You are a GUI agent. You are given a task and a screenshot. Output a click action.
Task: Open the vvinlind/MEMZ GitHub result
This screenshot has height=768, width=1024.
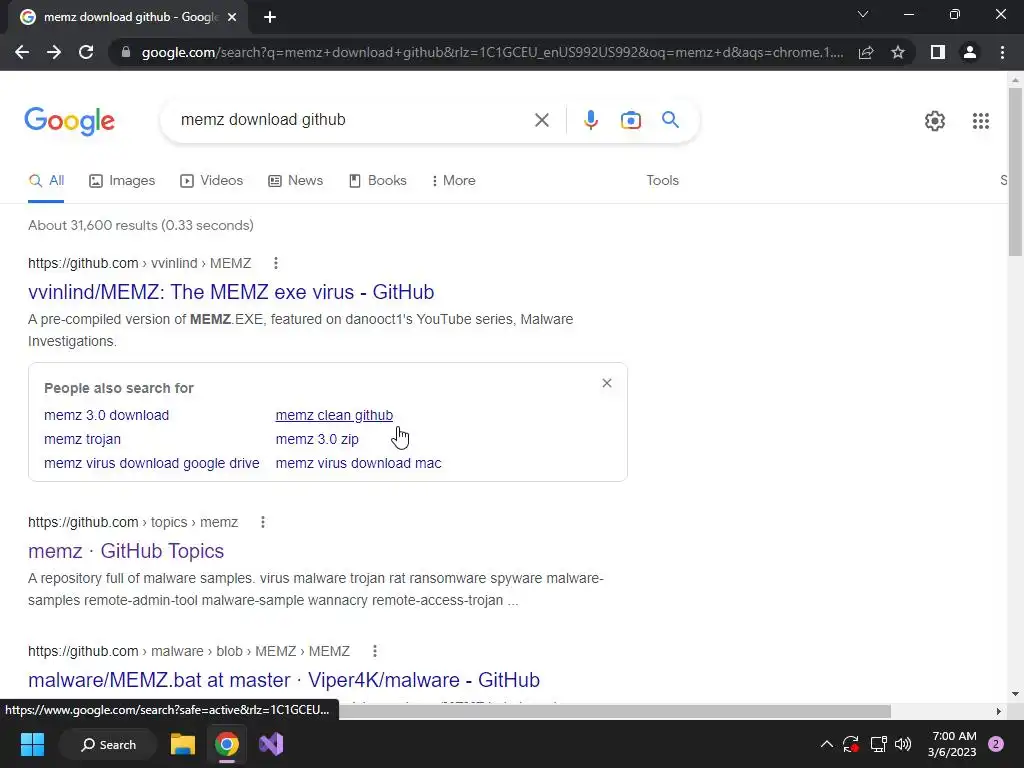pyautogui.click(x=231, y=292)
